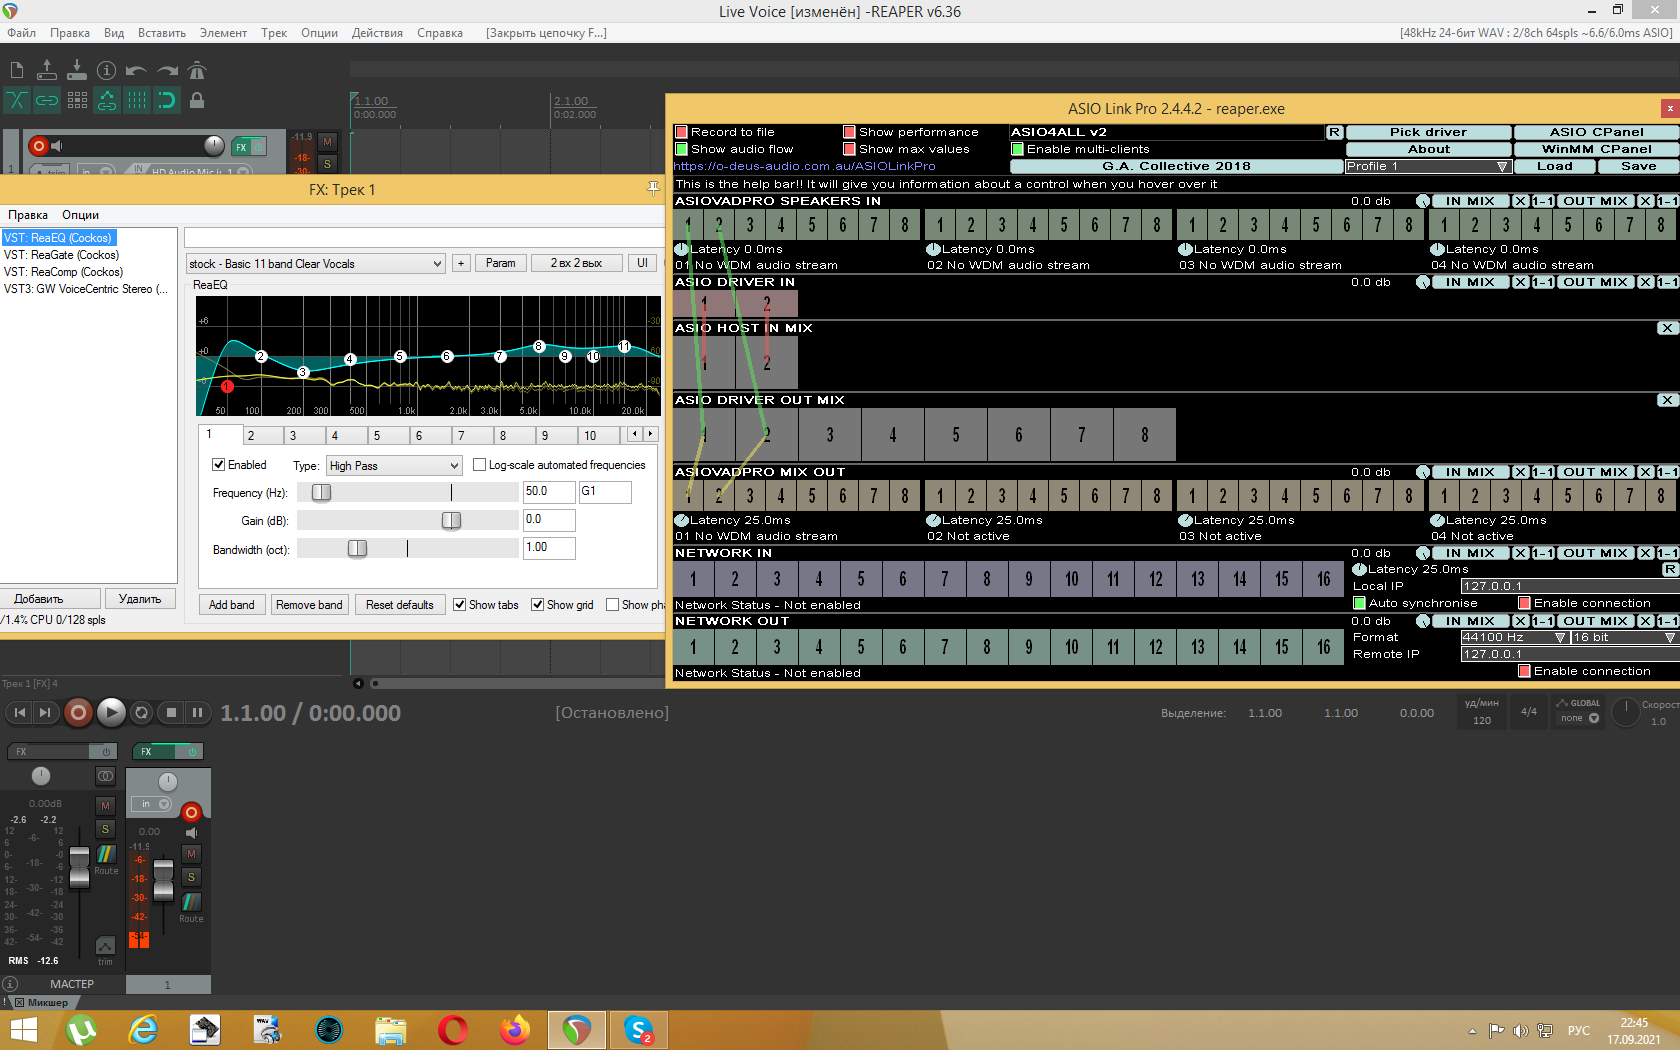Image resolution: width=1680 pixels, height=1050 pixels.
Task: Toggle grid lines icon in toolbar
Action: point(137,100)
